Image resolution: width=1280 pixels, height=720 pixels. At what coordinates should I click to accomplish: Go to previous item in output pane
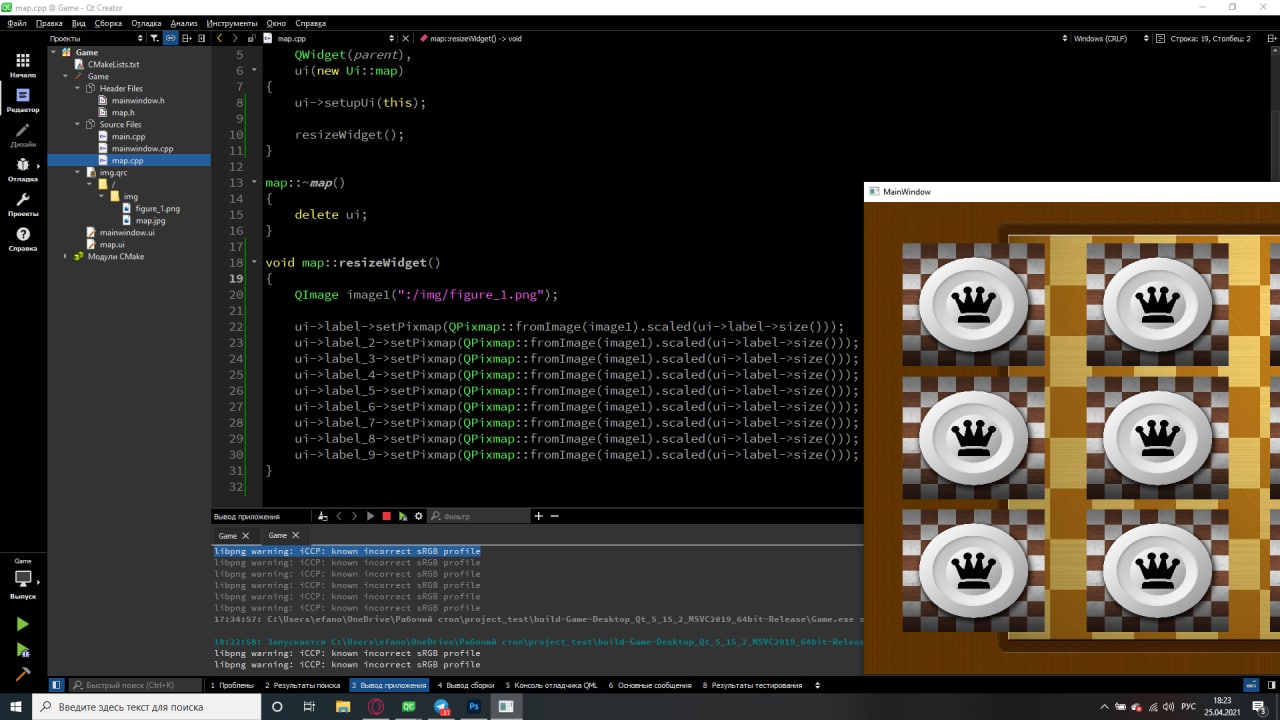(x=339, y=516)
